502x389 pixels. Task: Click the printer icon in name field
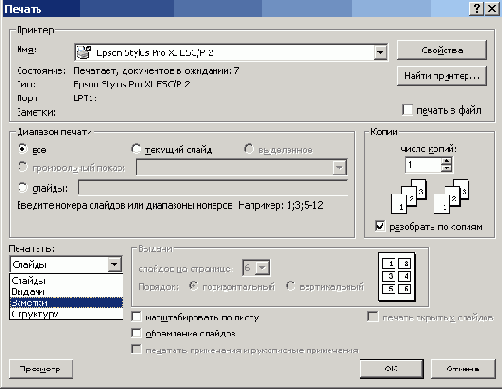coord(84,52)
